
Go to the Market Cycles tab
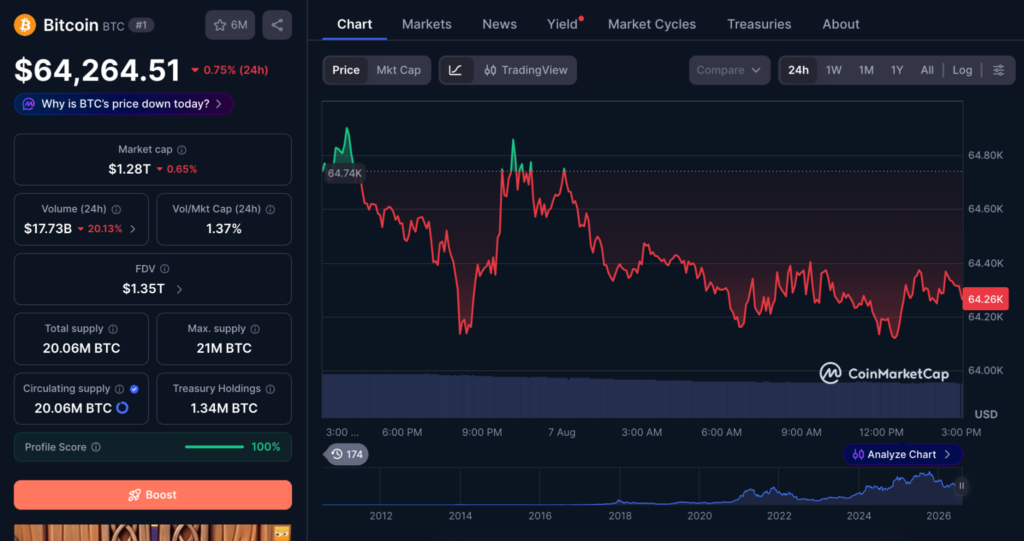click(x=652, y=24)
